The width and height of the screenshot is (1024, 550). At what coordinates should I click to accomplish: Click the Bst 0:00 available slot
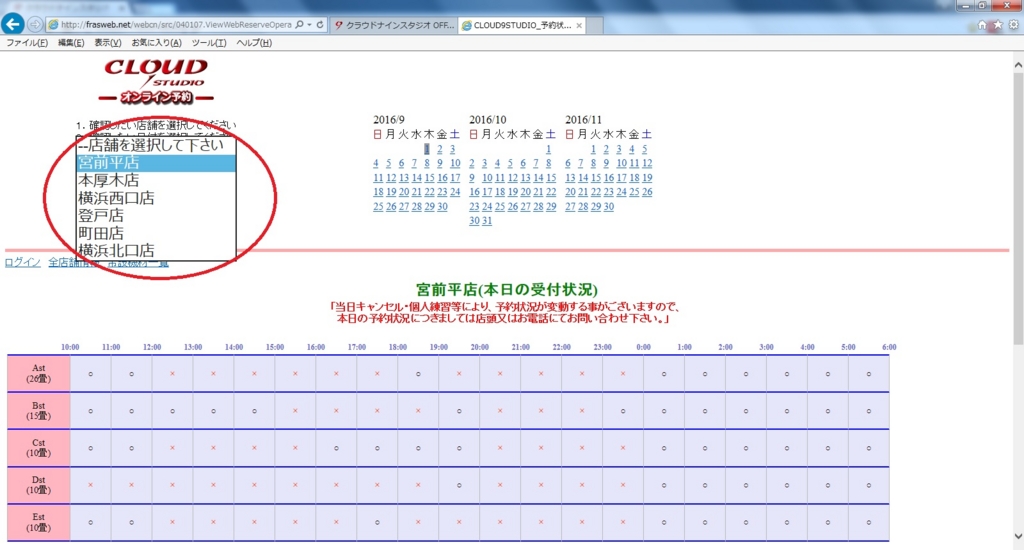(664, 412)
